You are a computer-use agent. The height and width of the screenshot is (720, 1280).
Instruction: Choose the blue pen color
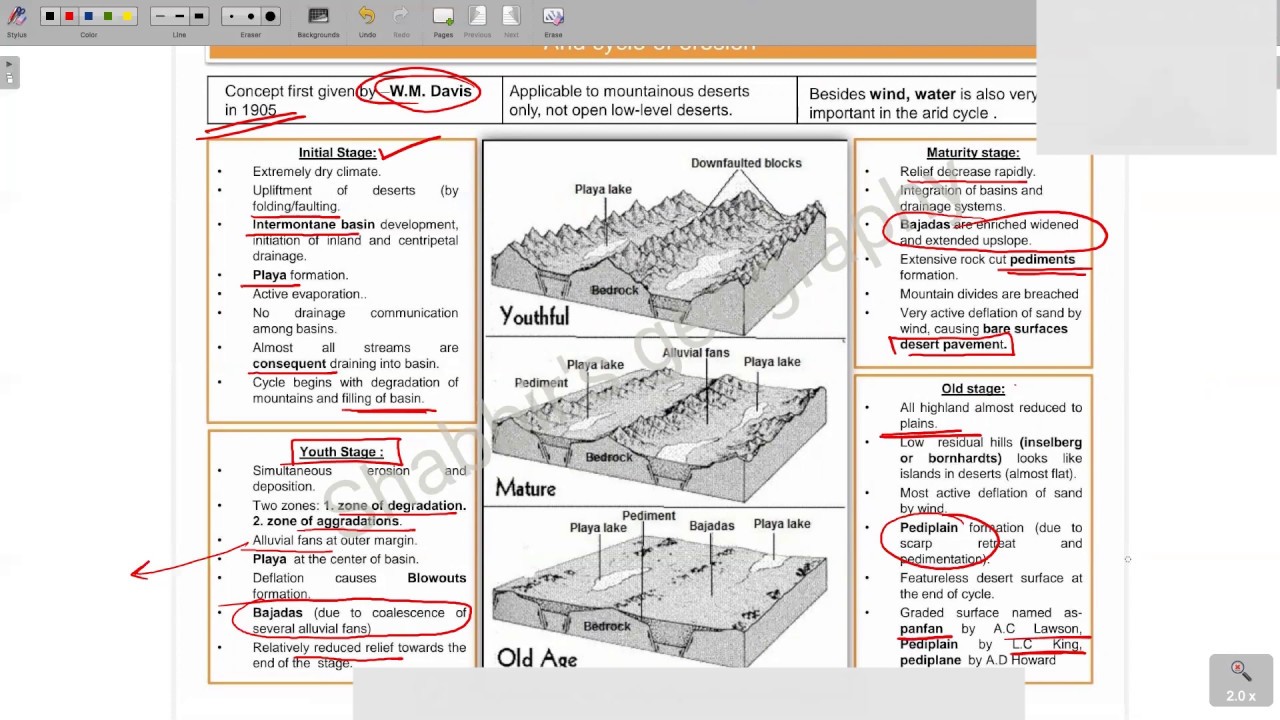coord(88,16)
